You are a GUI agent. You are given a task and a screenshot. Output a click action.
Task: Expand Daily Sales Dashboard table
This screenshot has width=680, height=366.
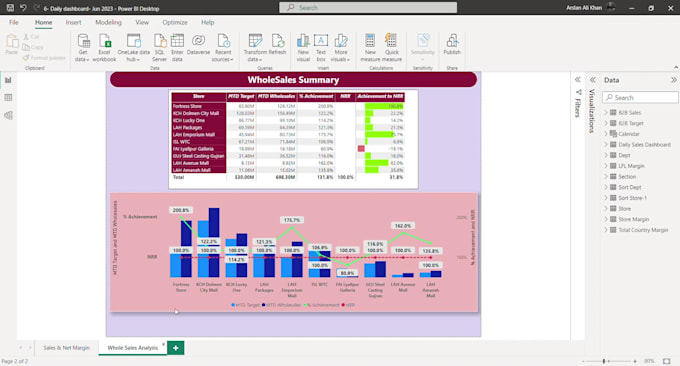[x=606, y=144]
